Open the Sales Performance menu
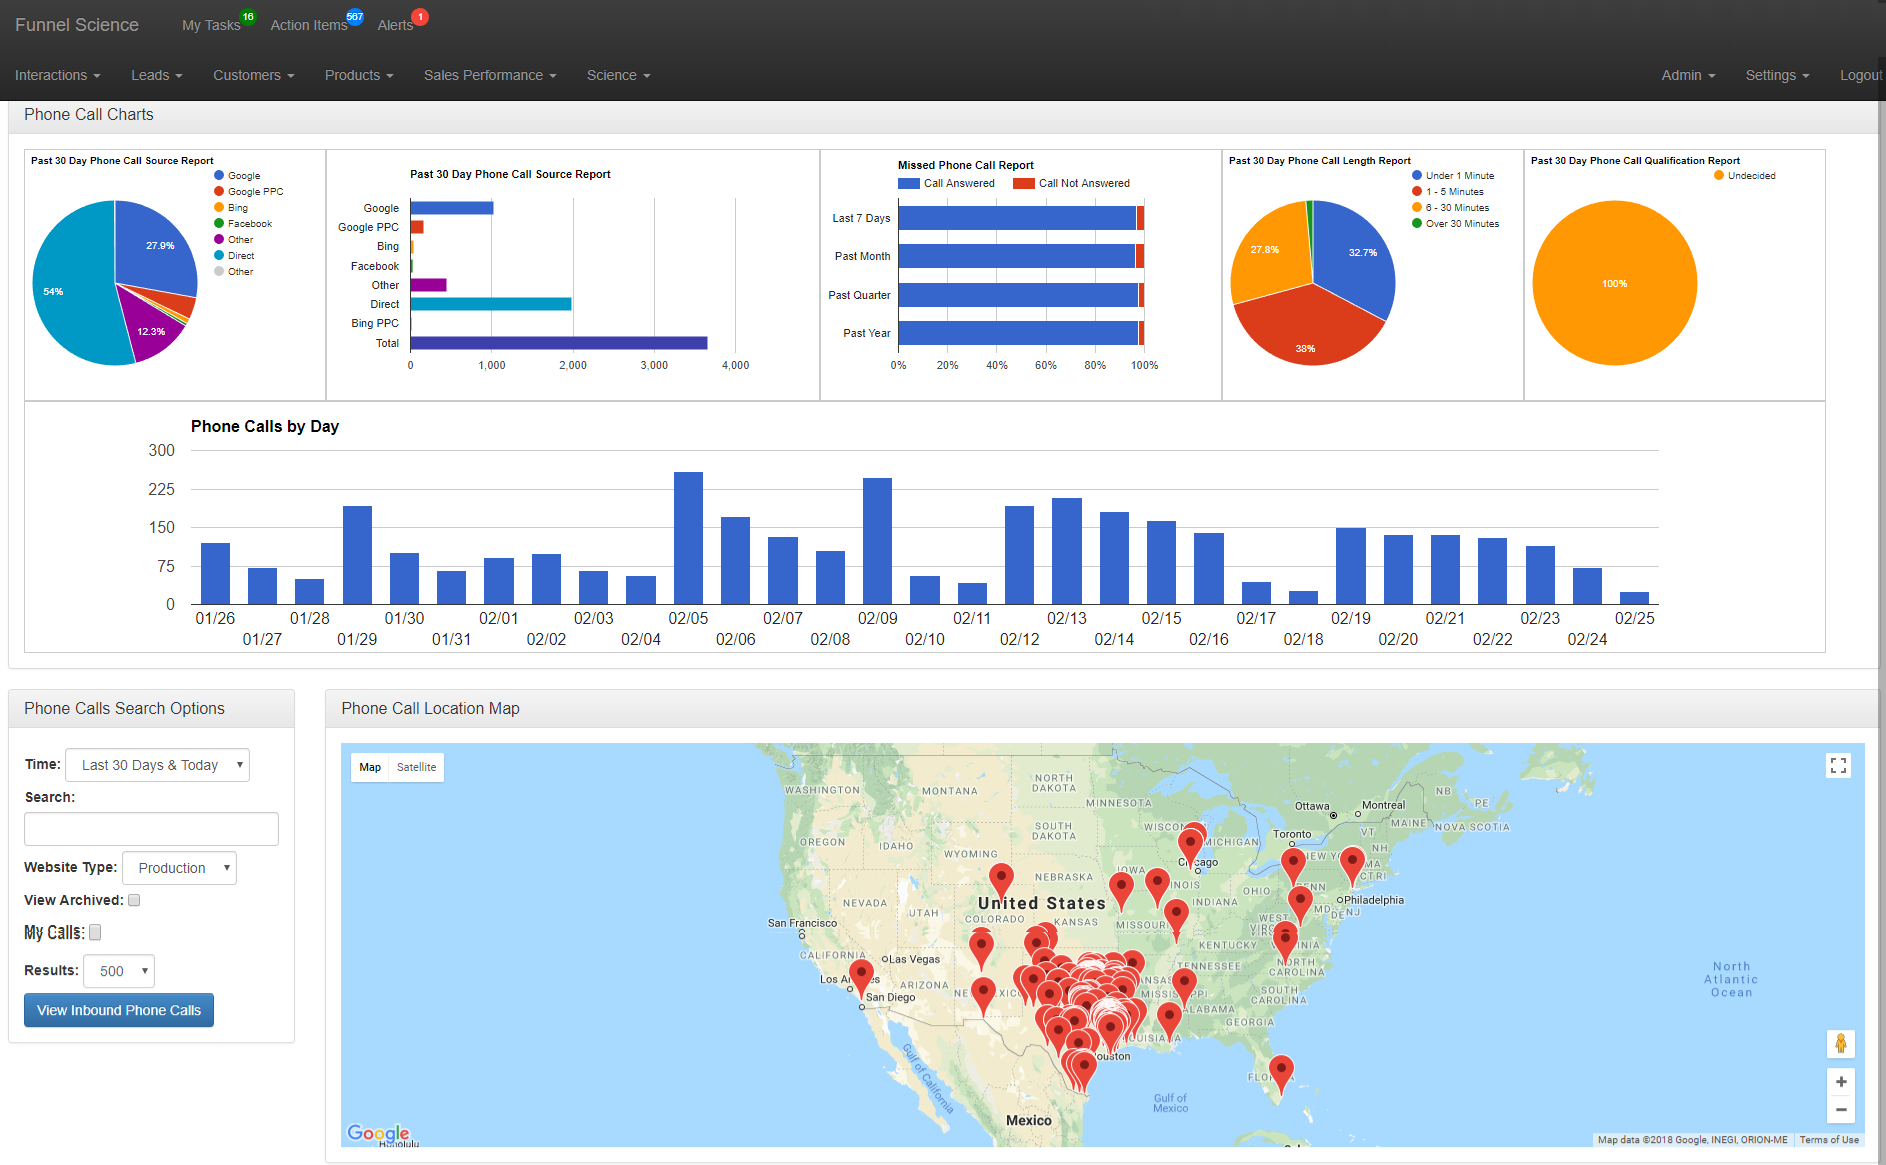 tap(489, 75)
